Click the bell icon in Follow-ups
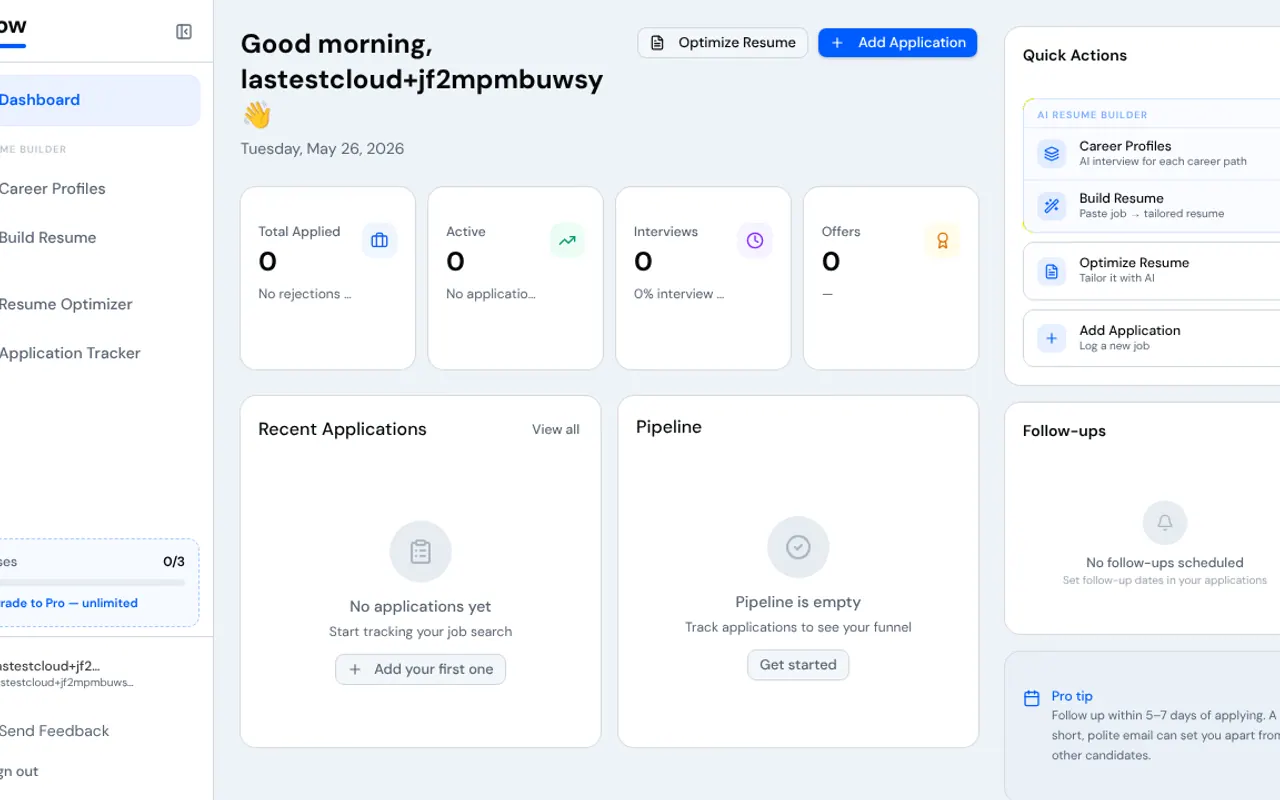The image size is (1280, 800). point(1165,522)
